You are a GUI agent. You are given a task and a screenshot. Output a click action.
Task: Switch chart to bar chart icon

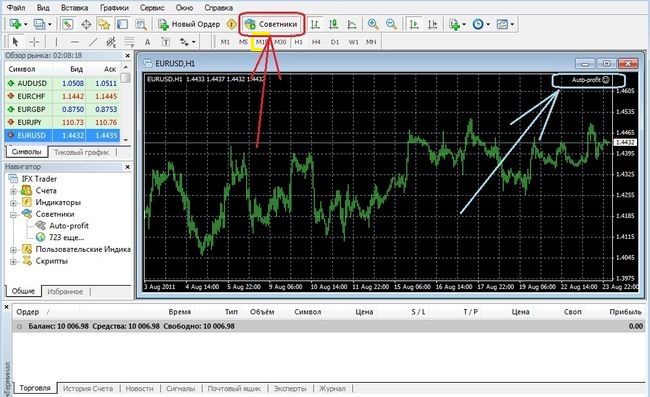pyautogui.click(x=315, y=24)
